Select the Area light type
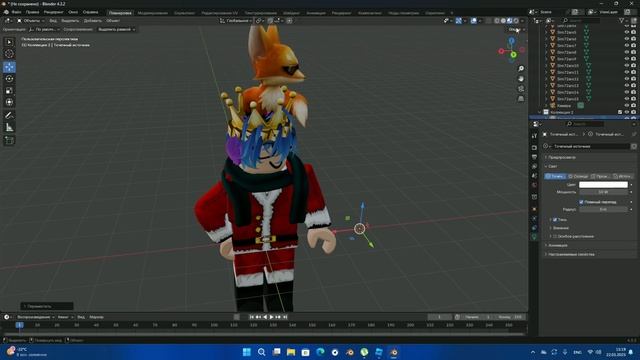The image size is (640, 360). [x=622, y=176]
